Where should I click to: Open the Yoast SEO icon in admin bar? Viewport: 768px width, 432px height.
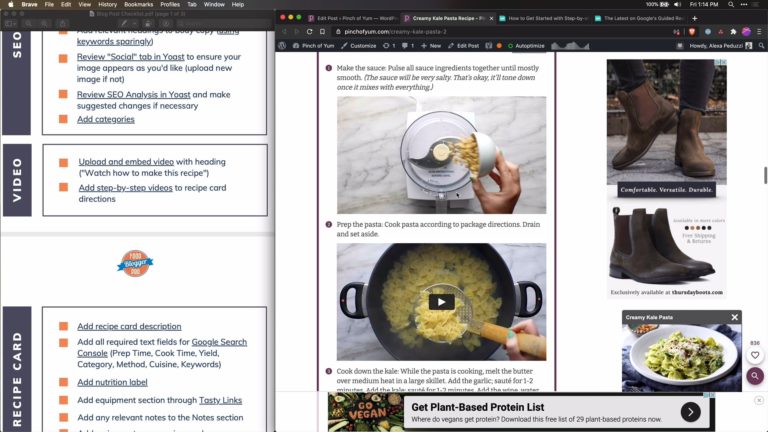tap(488, 46)
